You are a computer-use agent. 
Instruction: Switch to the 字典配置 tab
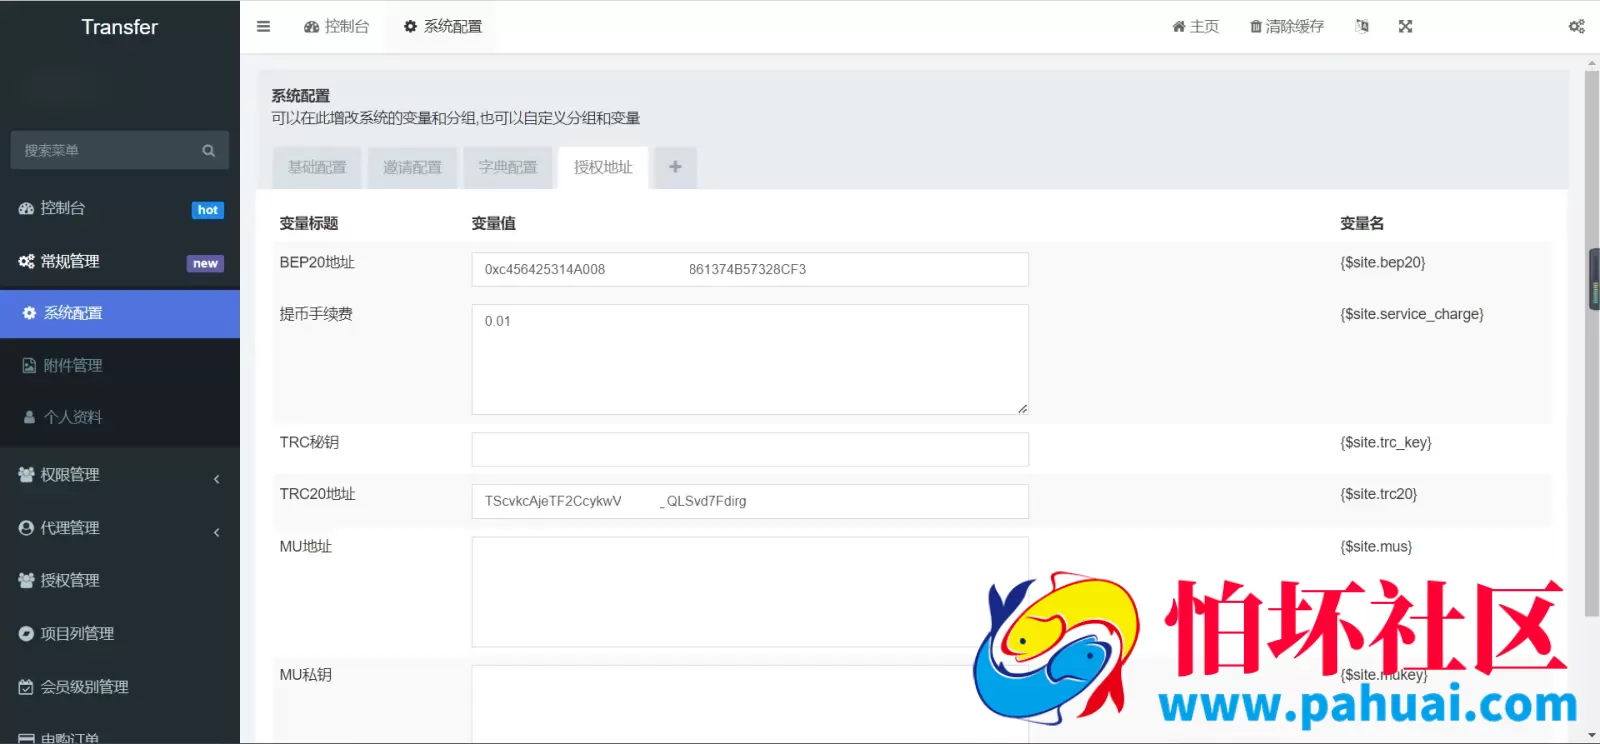click(x=507, y=168)
